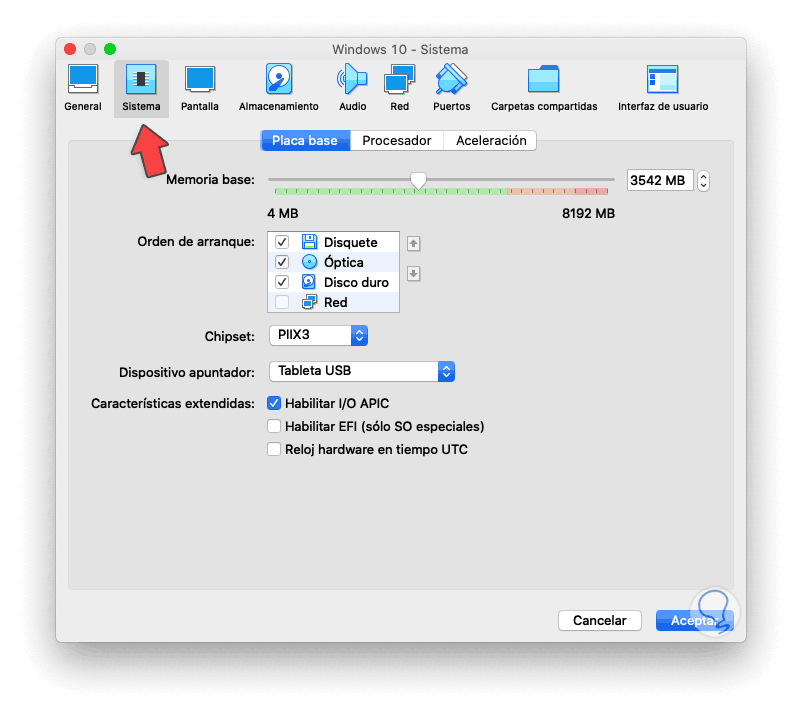Switch to the Placa base tab

tap(305, 141)
